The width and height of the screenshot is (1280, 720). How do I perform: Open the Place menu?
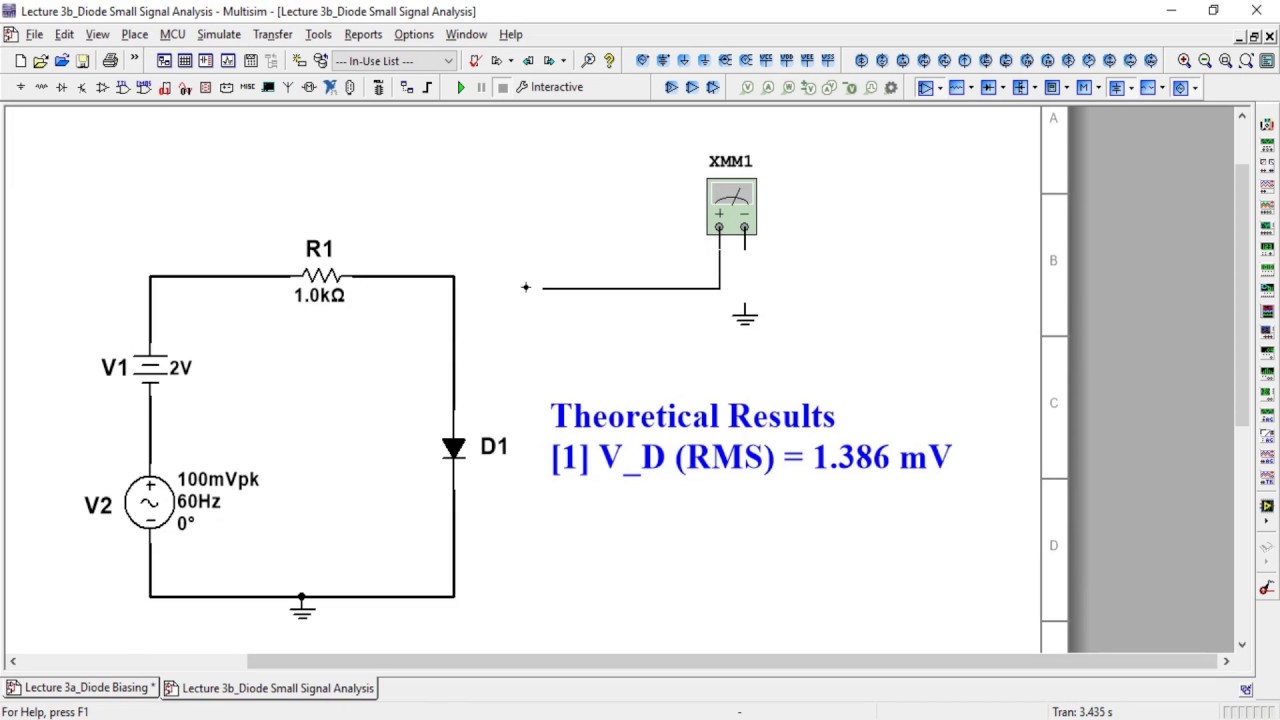[x=135, y=34]
